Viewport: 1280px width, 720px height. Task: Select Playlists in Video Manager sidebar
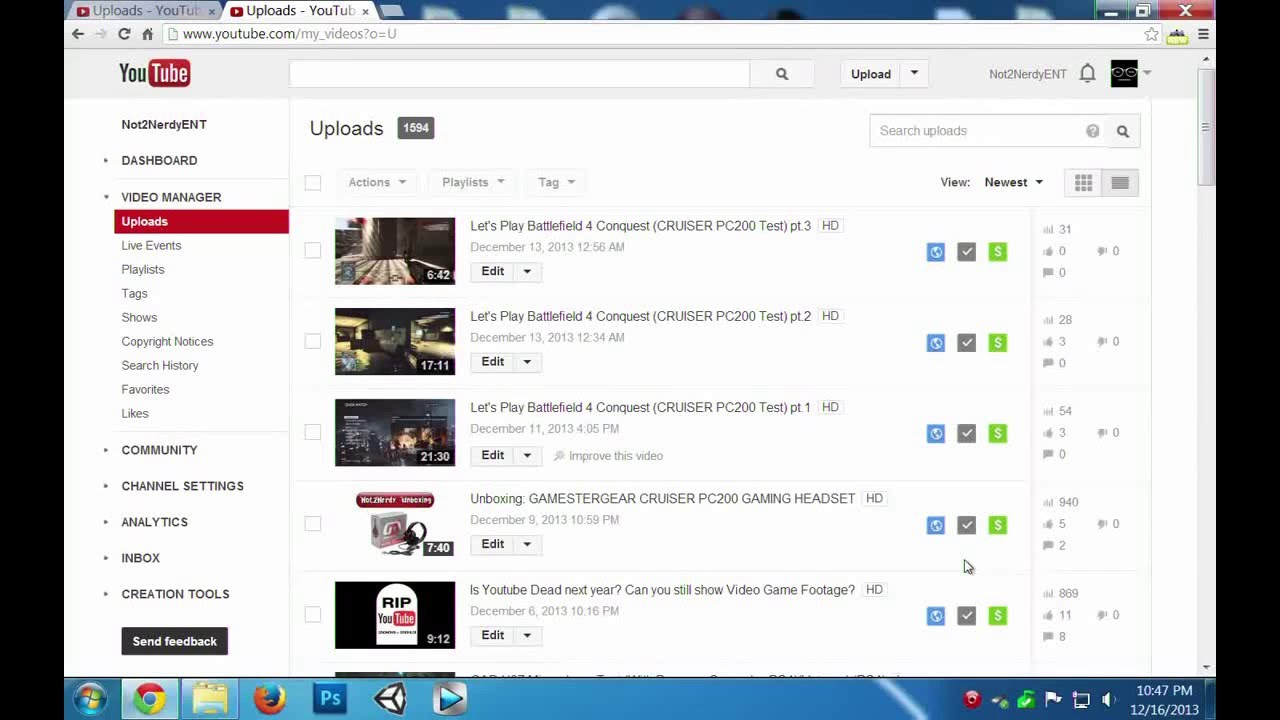(x=143, y=270)
